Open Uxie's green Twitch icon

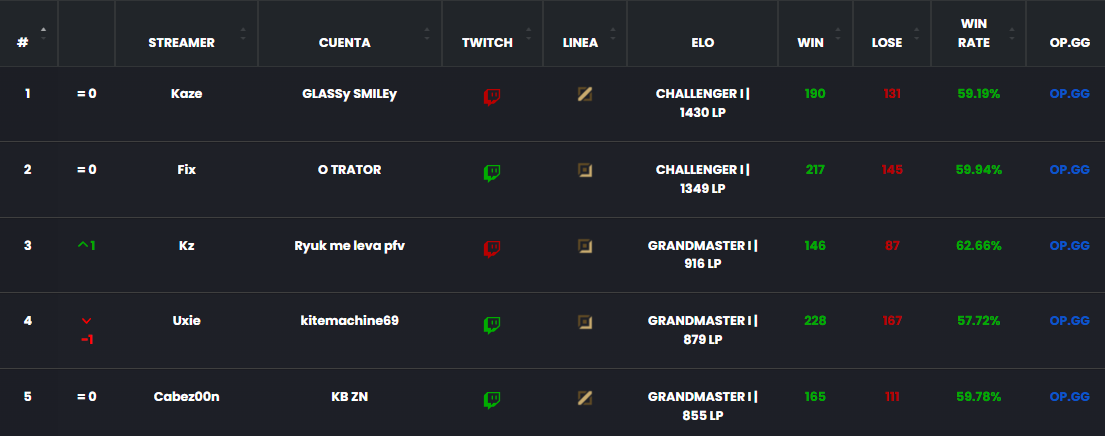492,324
